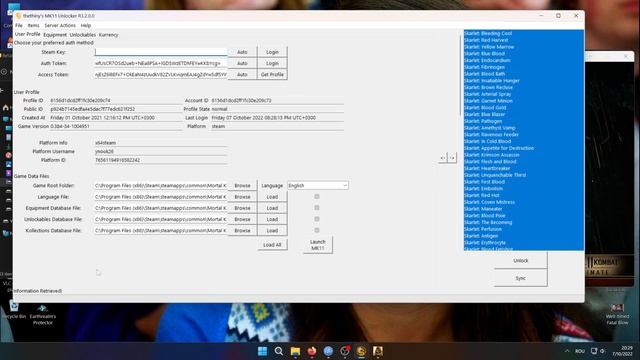Viewport: 640px width, 360px height.
Task: Click the Load All button
Action: pos(272,245)
